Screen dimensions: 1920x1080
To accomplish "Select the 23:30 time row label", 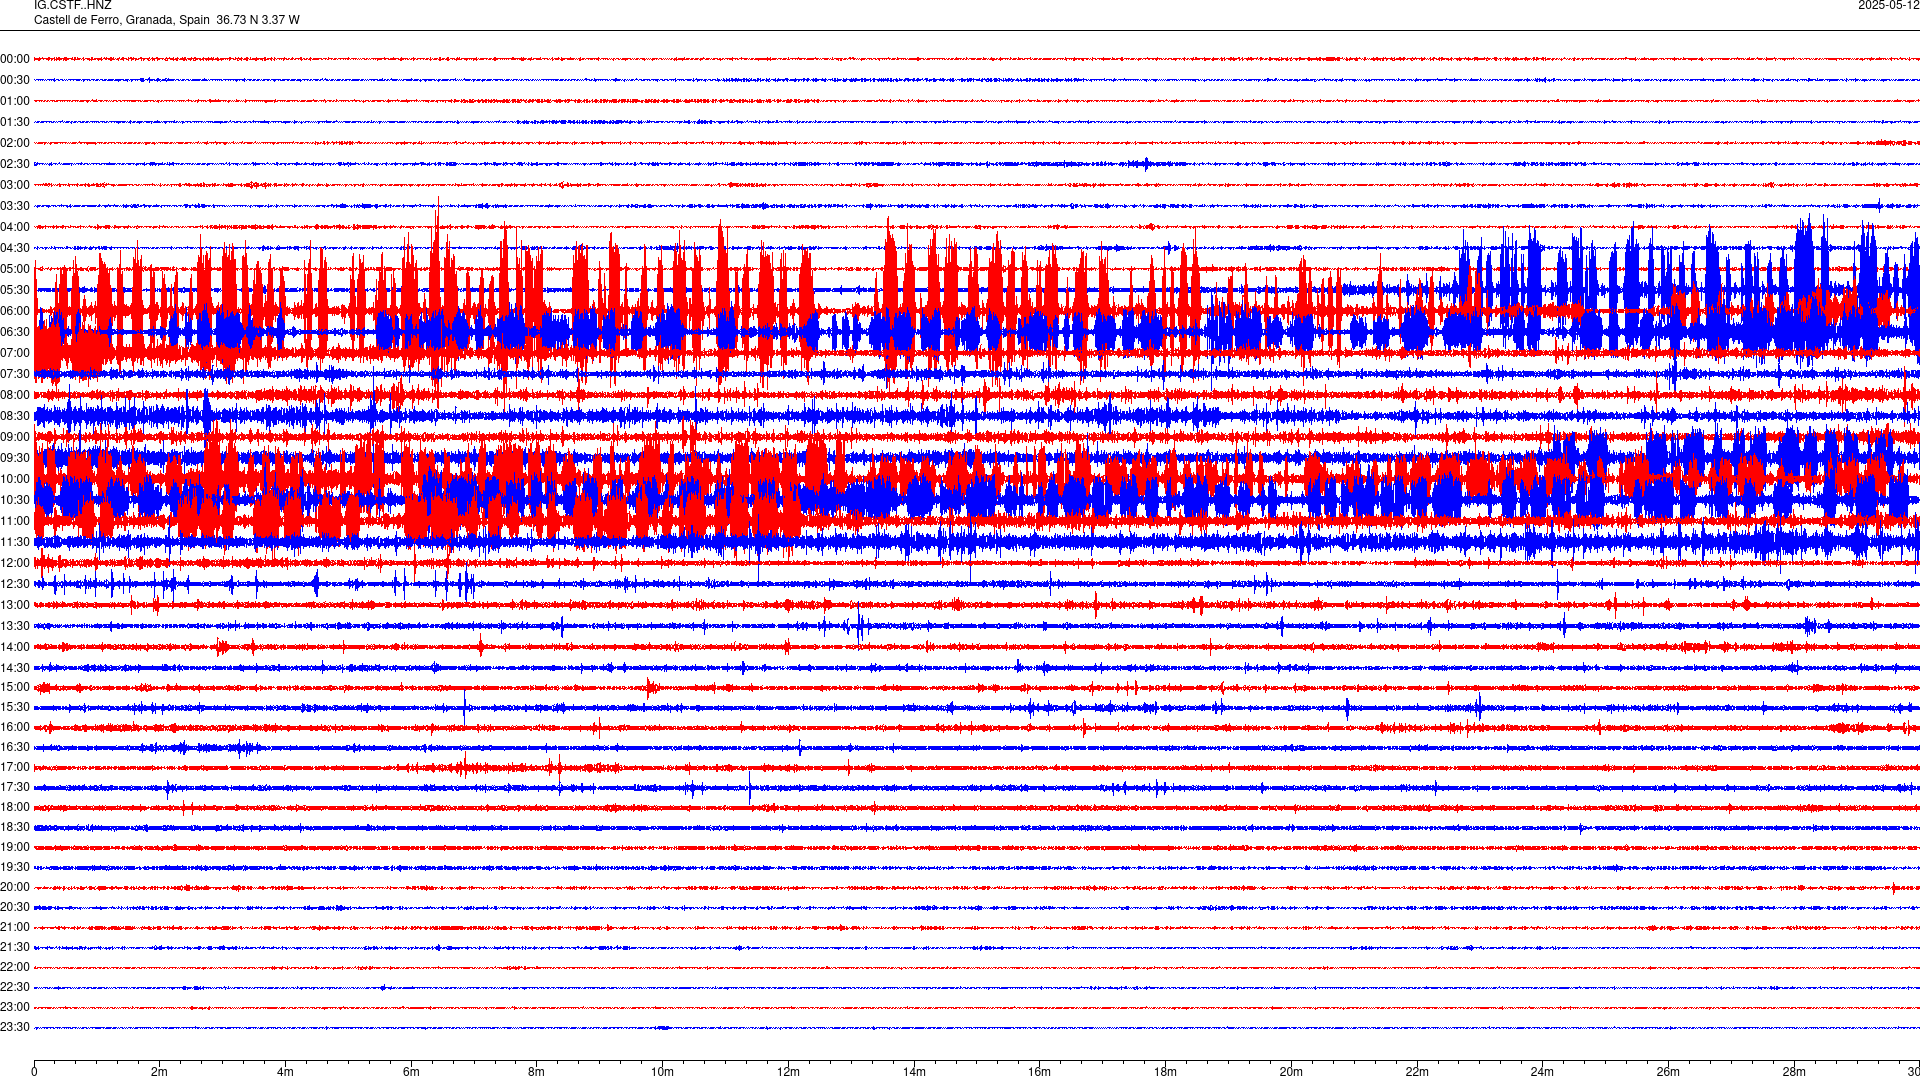I will pyautogui.click(x=15, y=1027).
